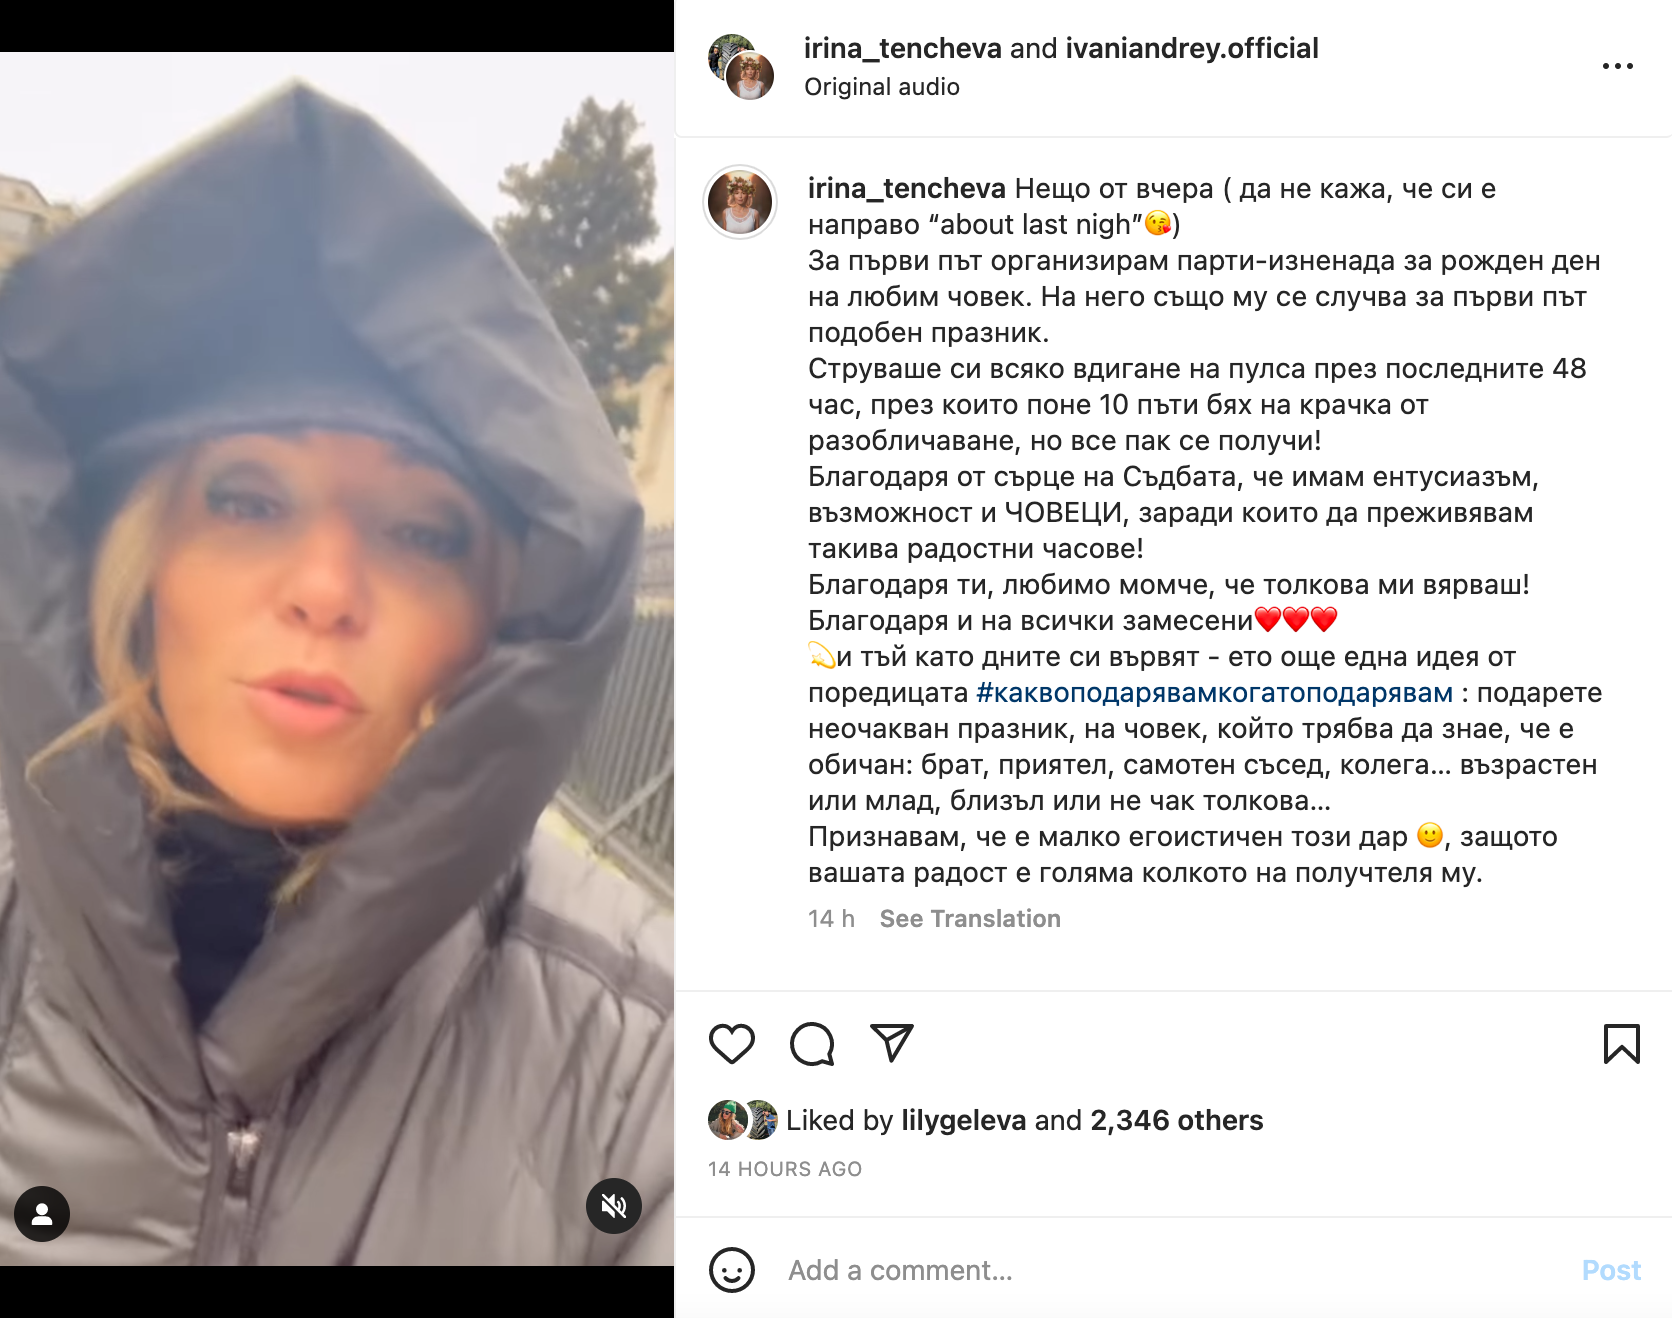Viewport: 1672px width, 1318px height.
Task: Unmute the video with the speaker icon
Action: coord(614,1206)
